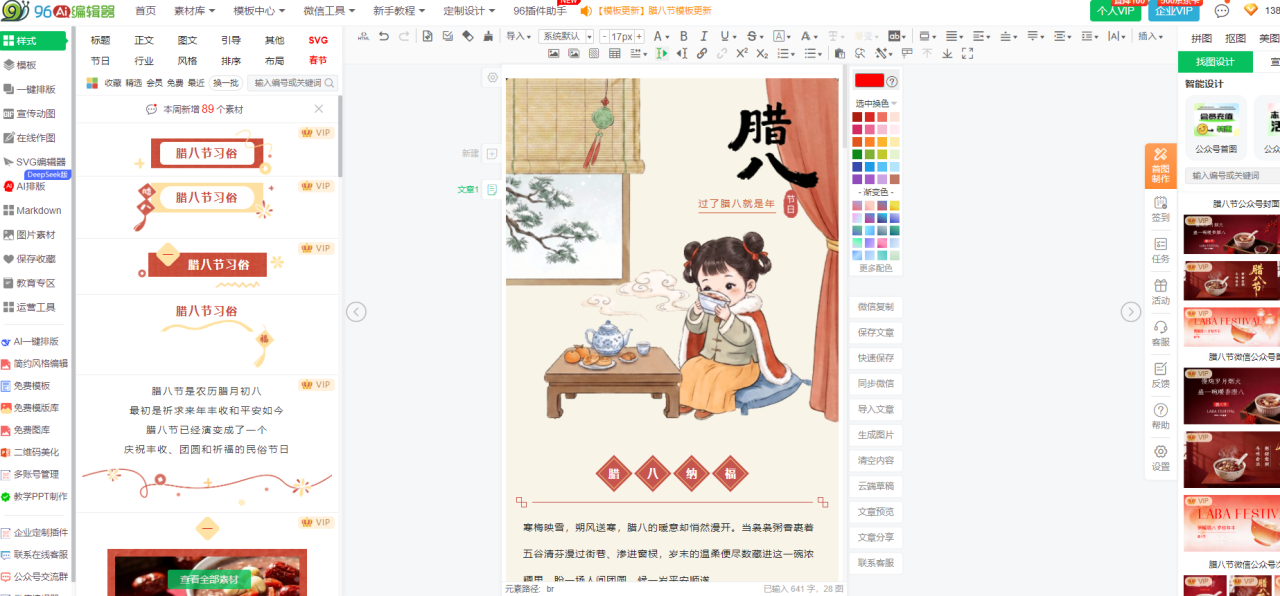Click the gear icon beside the article canvas

pyautogui.click(x=492, y=77)
